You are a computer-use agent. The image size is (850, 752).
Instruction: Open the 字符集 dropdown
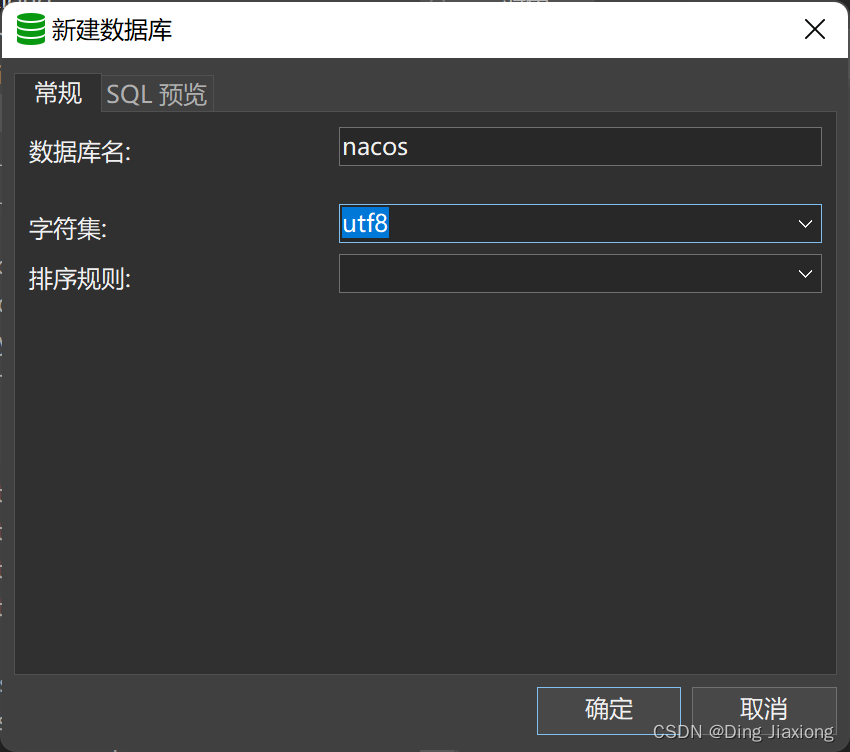[580, 223]
